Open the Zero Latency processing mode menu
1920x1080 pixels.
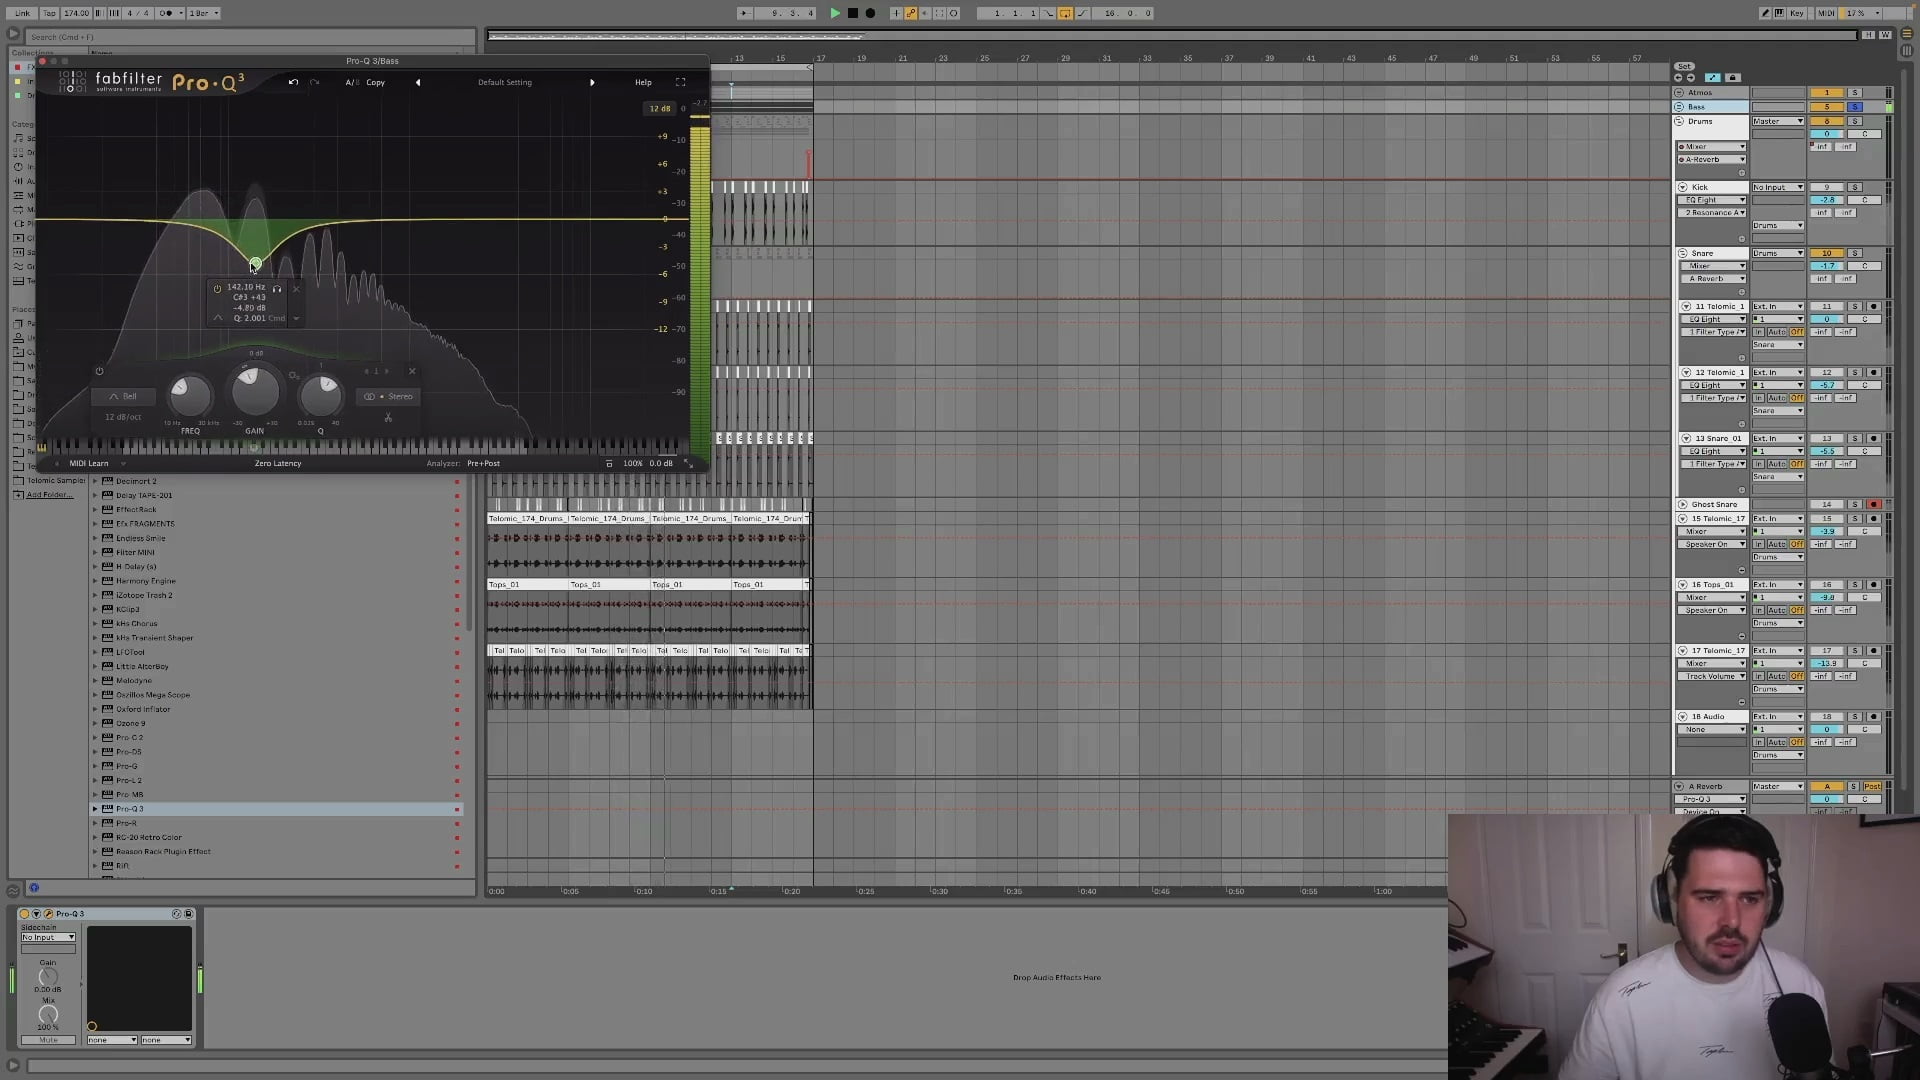click(x=278, y=463)
